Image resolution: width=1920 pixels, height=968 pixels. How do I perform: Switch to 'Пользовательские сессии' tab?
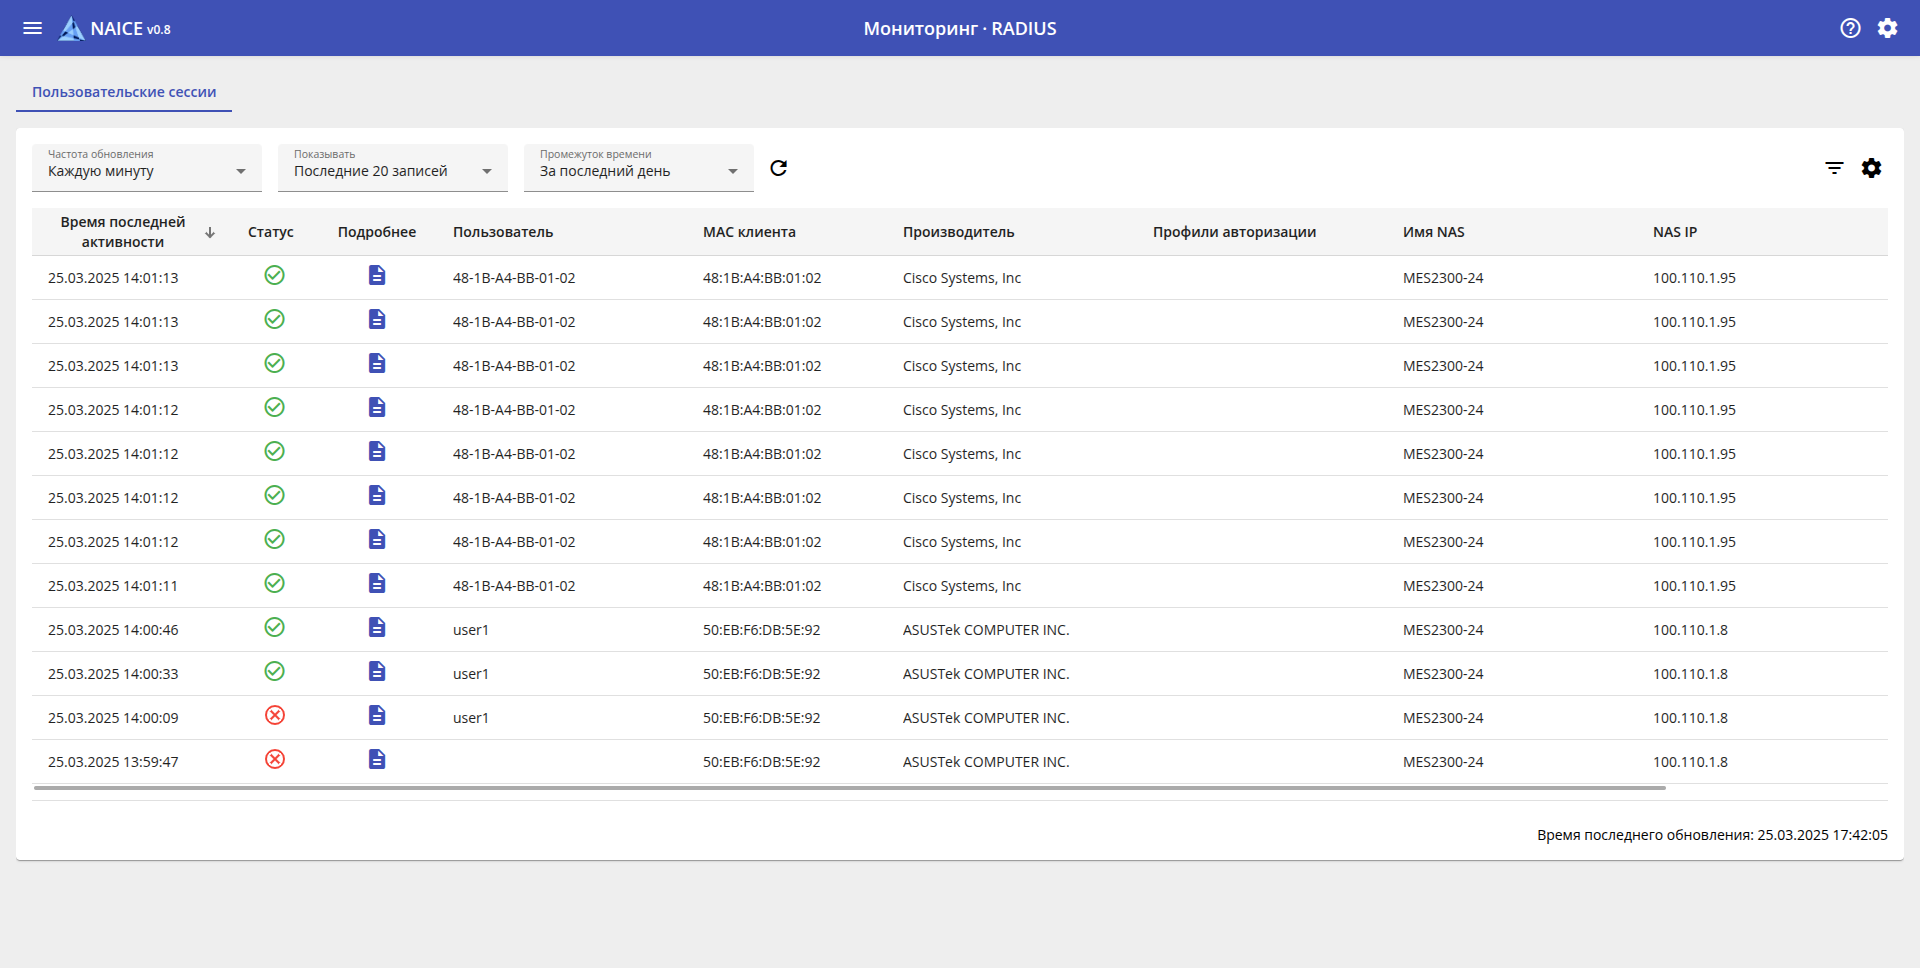[x=124, y=92]
